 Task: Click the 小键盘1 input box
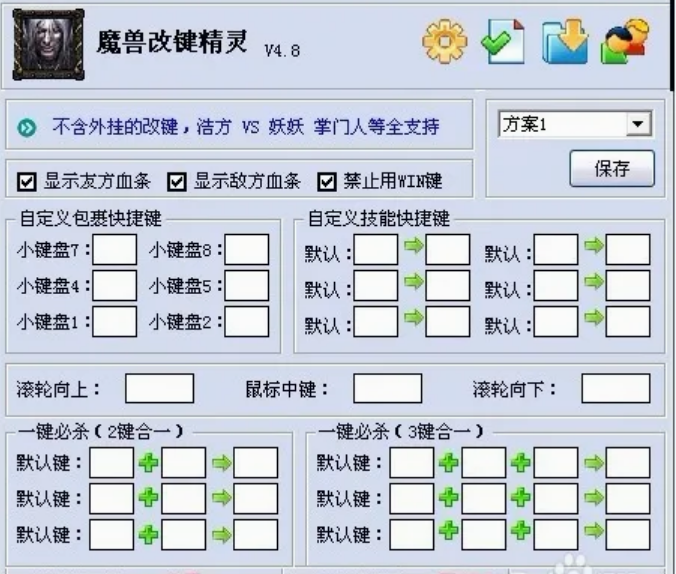(x=115, y=322)
